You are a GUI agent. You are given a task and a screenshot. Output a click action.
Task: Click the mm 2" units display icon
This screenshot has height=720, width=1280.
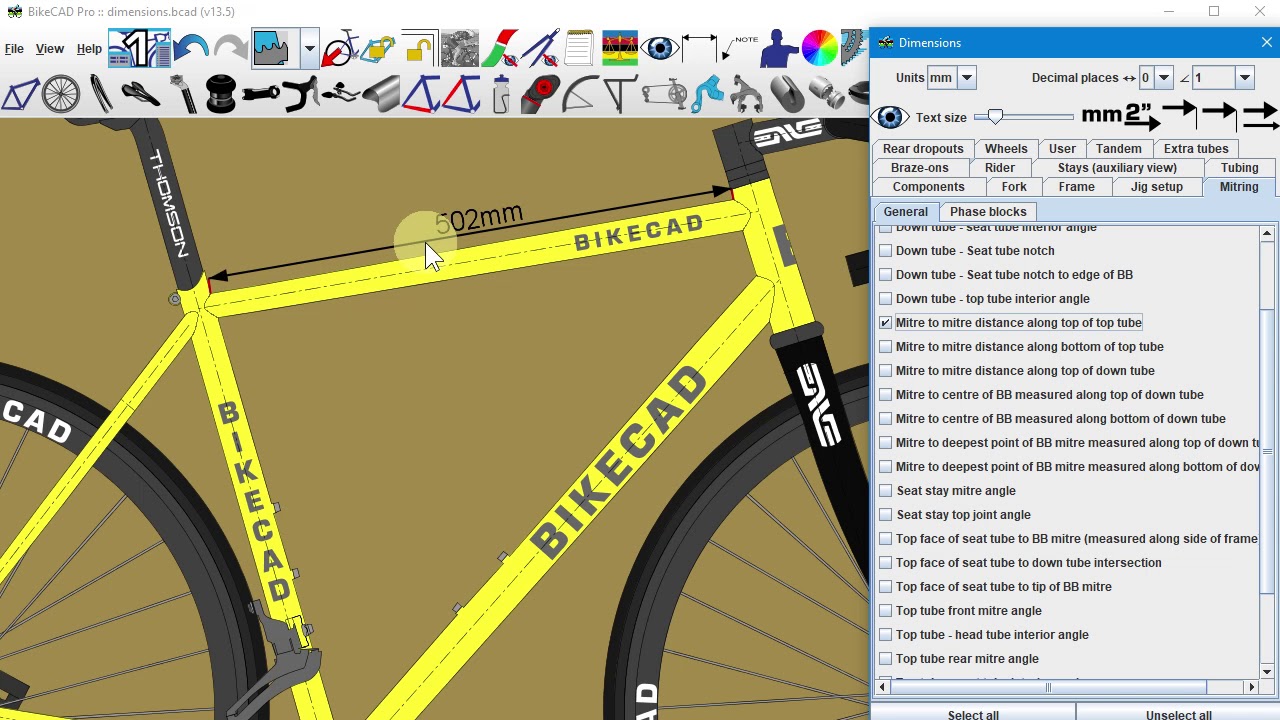1120,117
